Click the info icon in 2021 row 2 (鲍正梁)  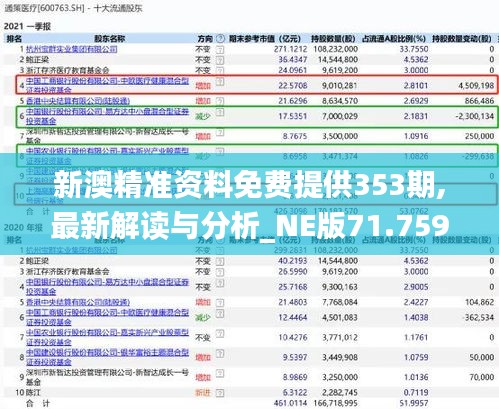pos(220,60)
